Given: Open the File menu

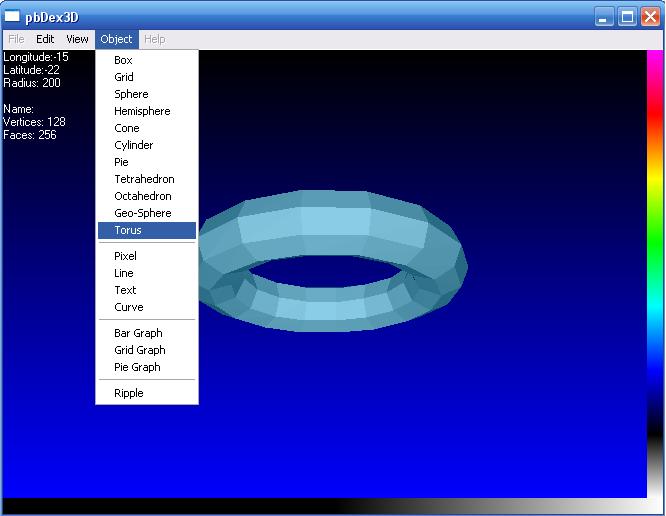Looking at the screenshot, I should click(16, 39).
